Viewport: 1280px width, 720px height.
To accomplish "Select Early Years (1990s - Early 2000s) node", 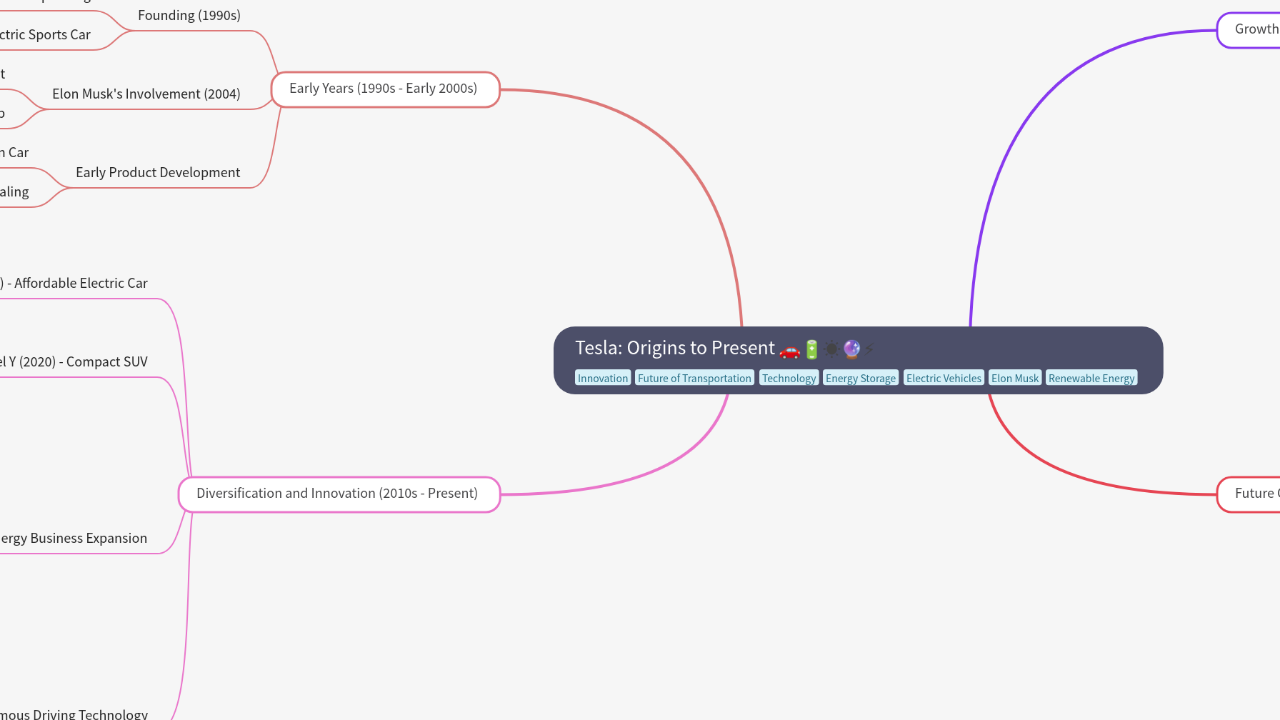I will pyautogui.click(x=385, y=89).
